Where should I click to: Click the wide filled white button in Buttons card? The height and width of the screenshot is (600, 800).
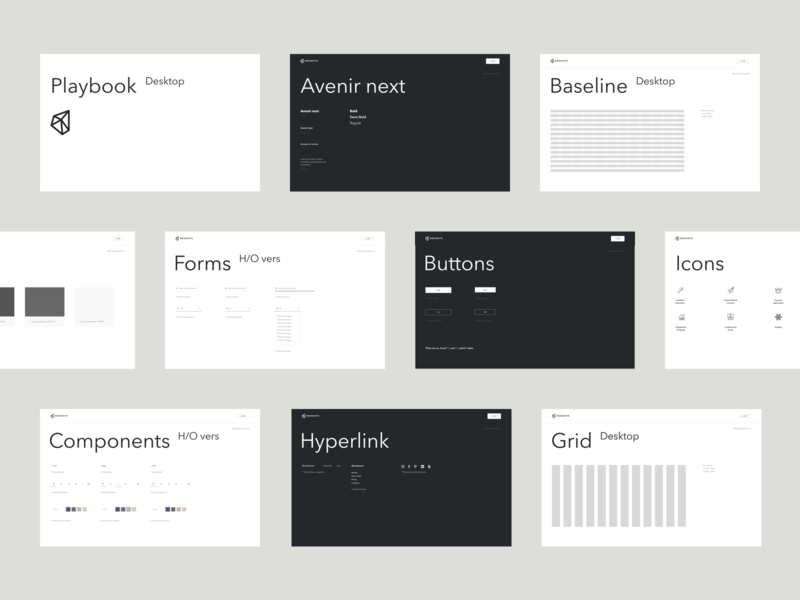(x=438, y=290)
